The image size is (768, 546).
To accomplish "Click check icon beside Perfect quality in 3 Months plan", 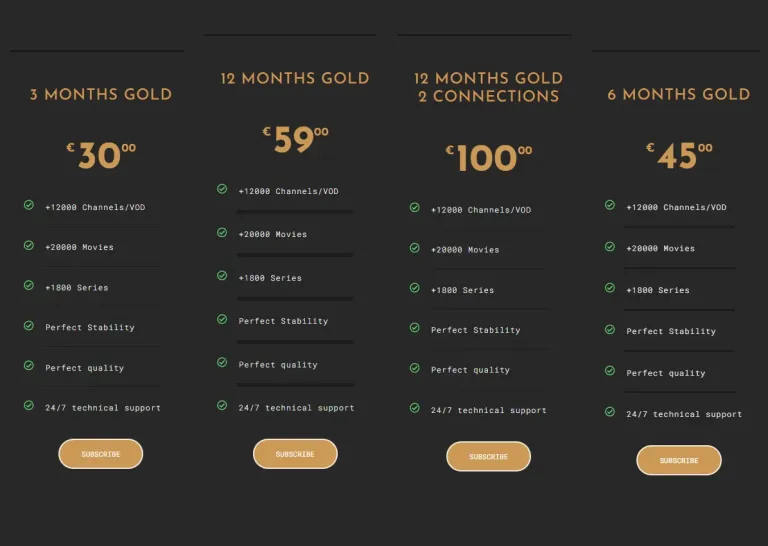I will click(29, 365).
